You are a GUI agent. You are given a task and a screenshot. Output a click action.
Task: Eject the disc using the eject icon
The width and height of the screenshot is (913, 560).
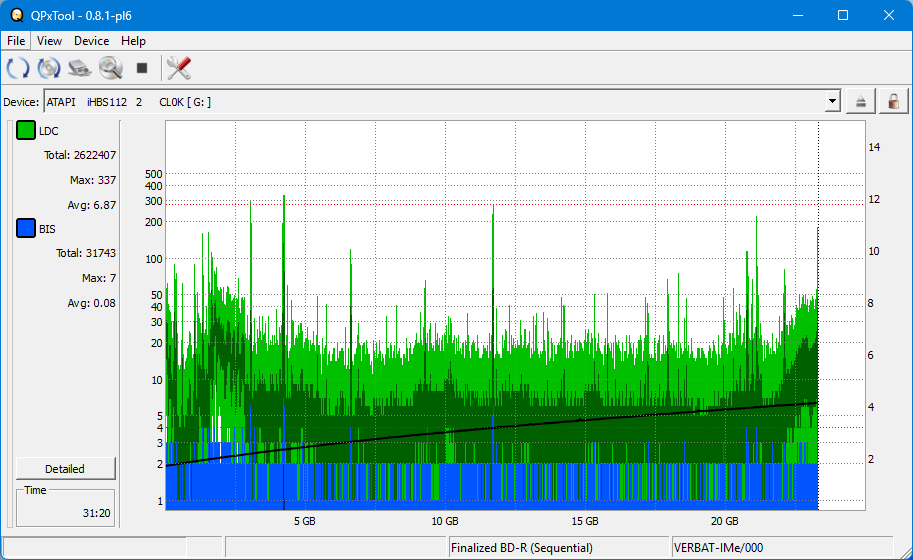click(860, 101)
